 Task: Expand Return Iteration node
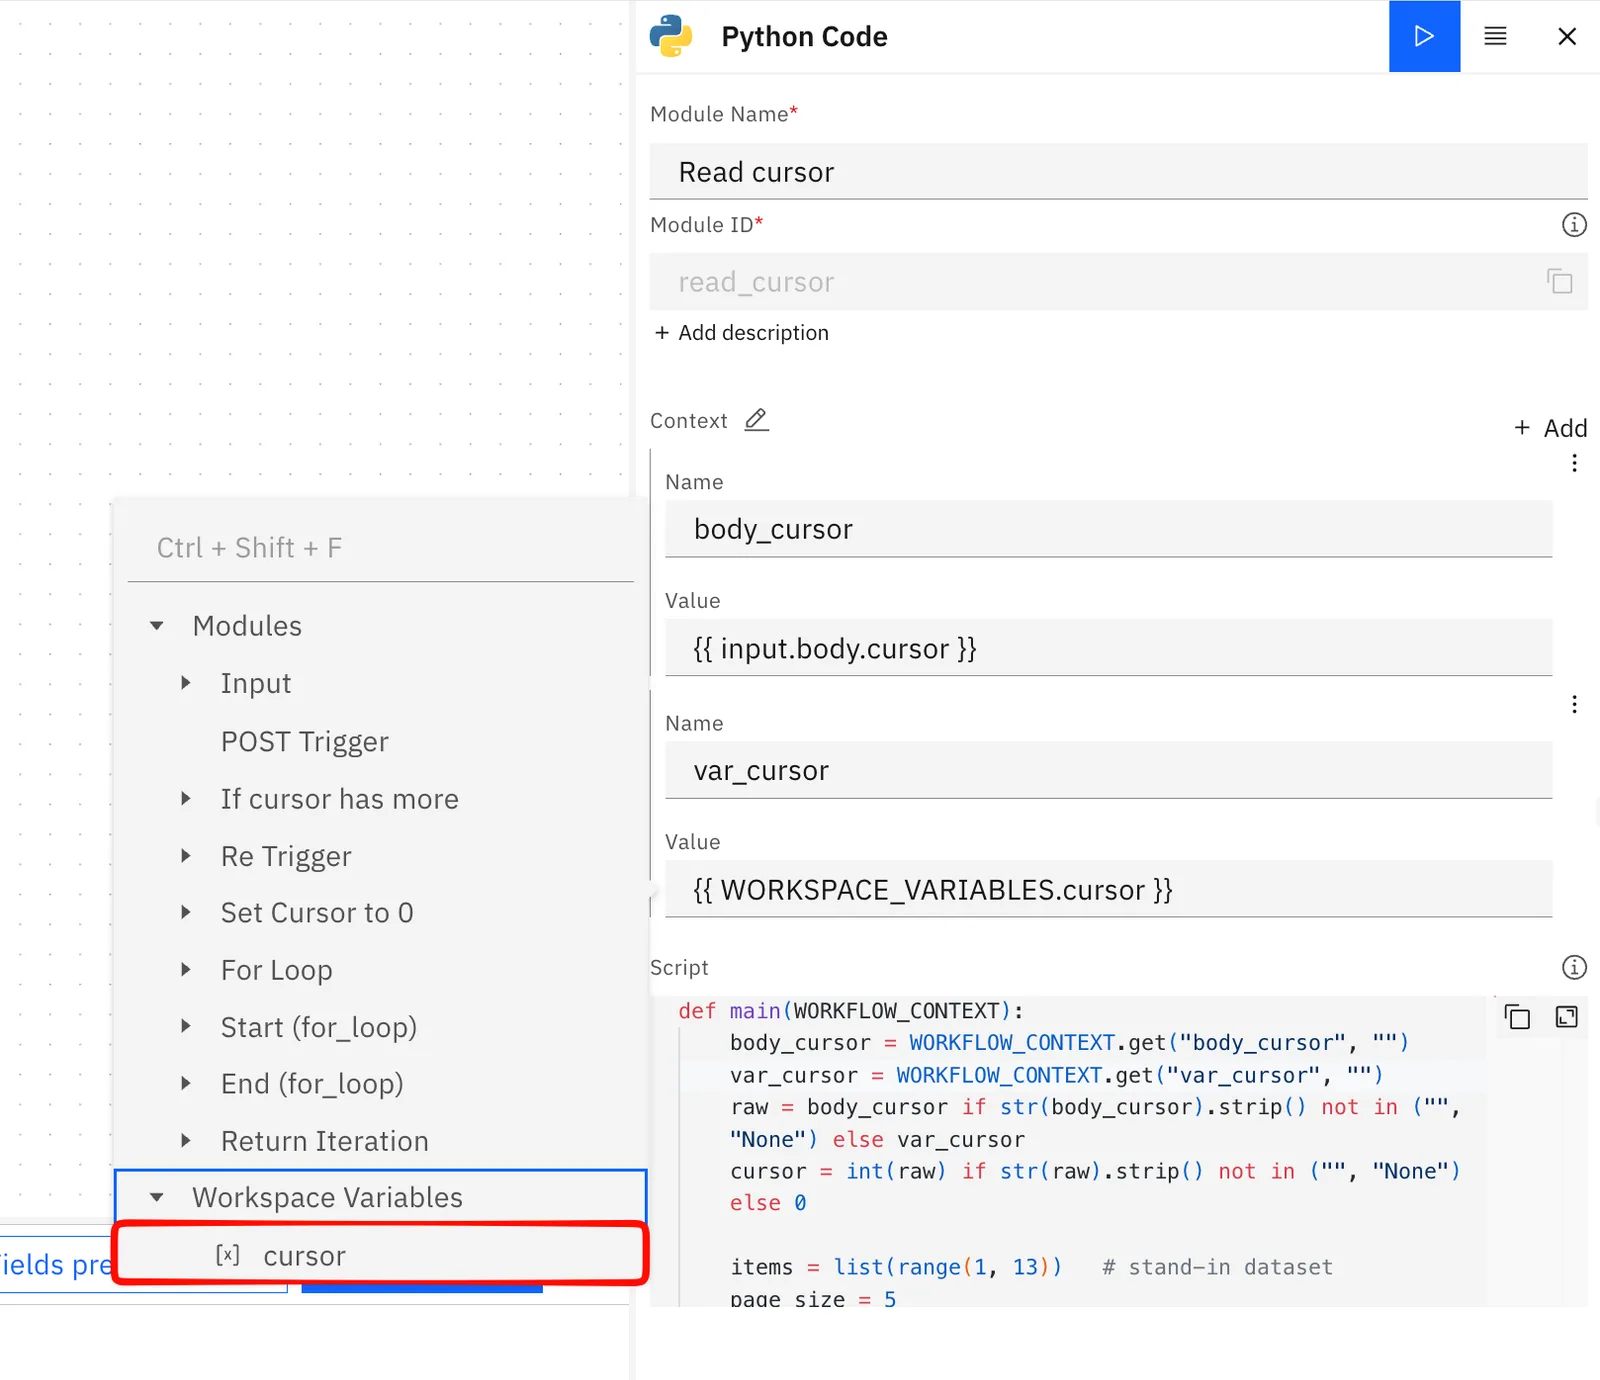(x=185, y=1140)
